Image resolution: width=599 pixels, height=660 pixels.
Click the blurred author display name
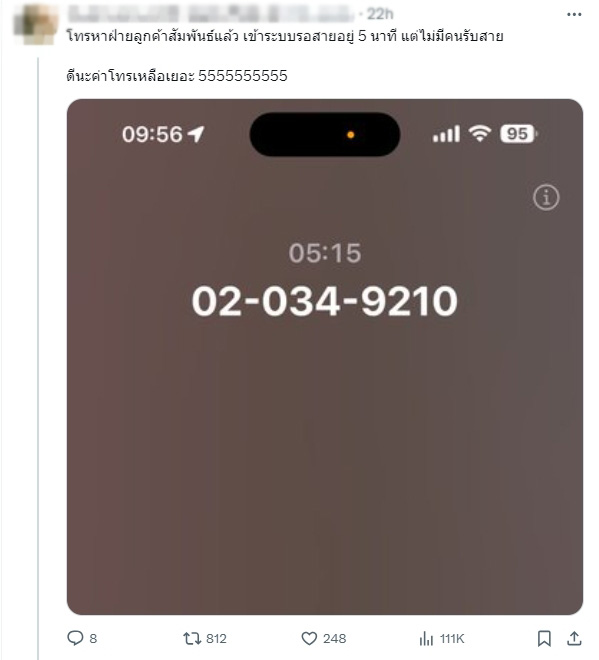click(x=210, y=14)
